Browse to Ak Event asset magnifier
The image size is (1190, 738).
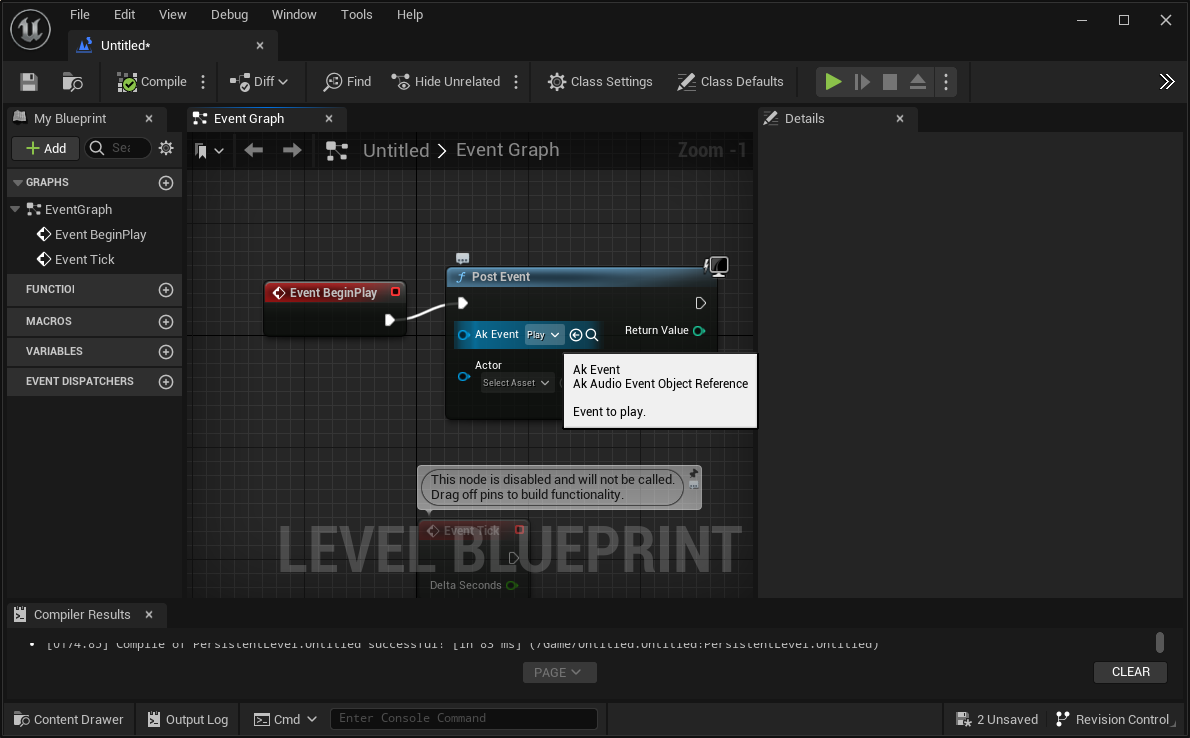[592, 335]
